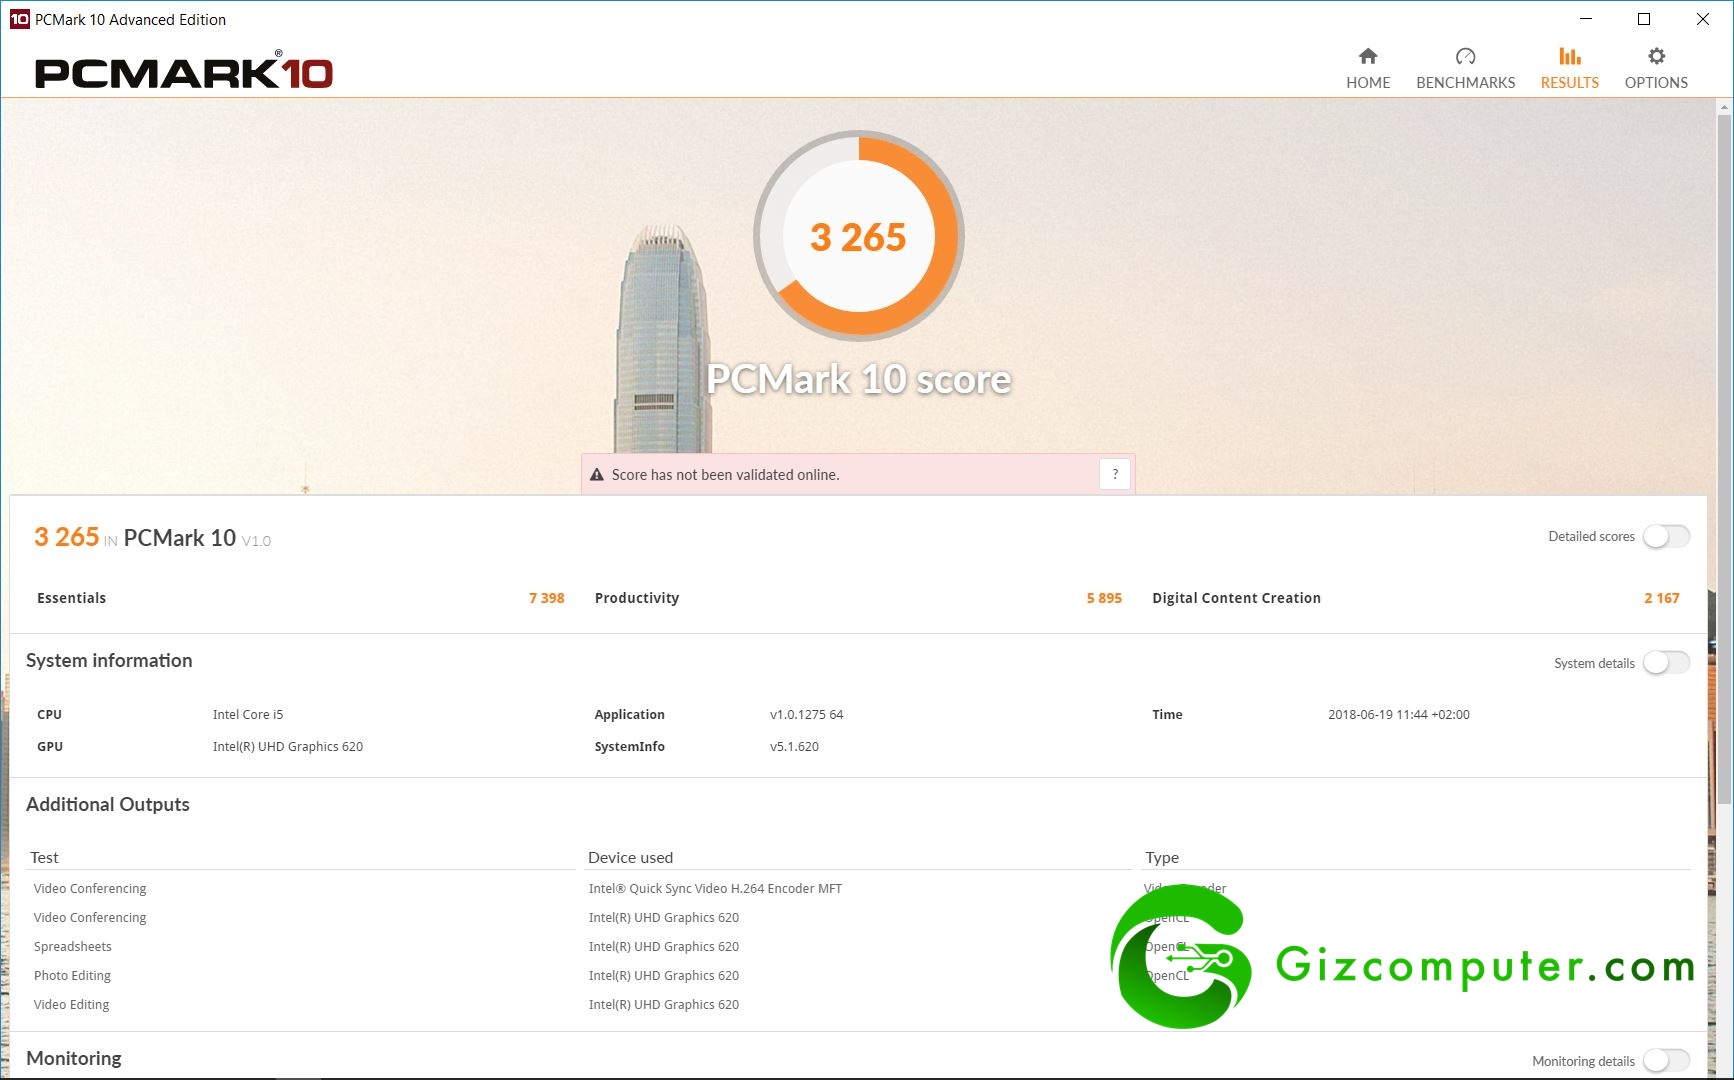Screen dimensions: 1734x1080
Task: Click the Essentials label
Action: (x=71, y=598)
